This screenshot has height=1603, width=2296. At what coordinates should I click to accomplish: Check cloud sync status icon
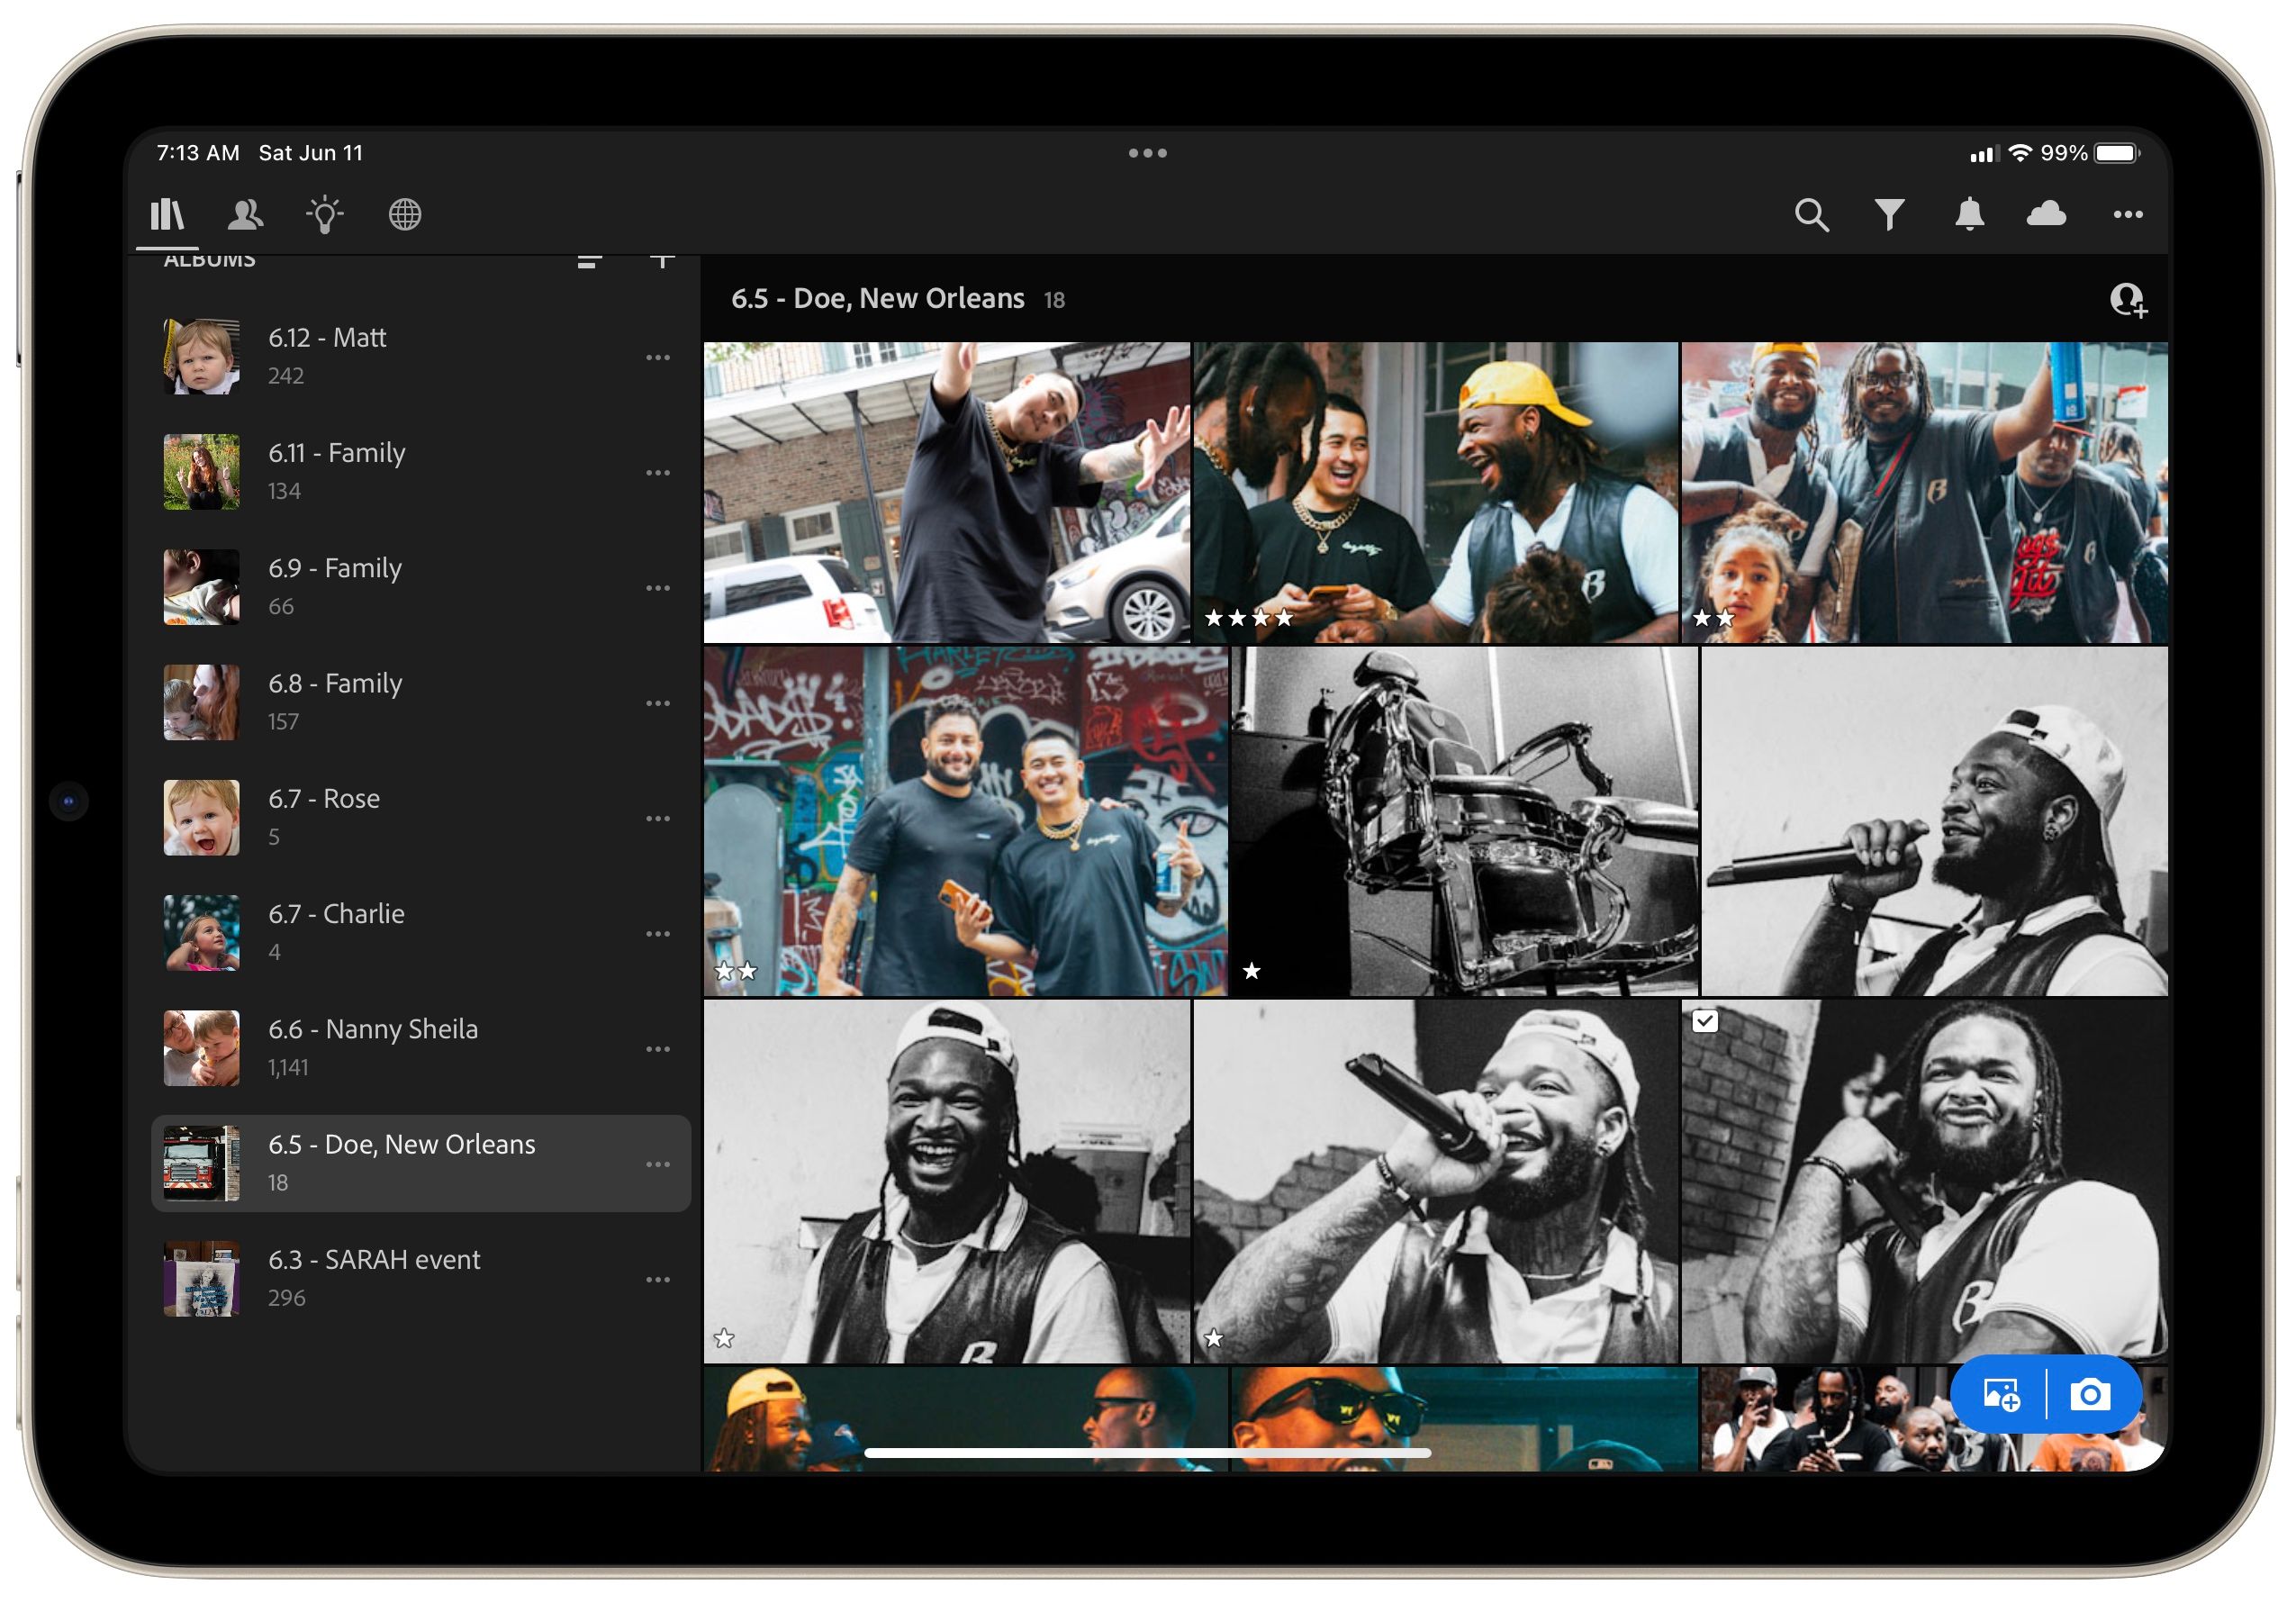(x=2046, y=214)
